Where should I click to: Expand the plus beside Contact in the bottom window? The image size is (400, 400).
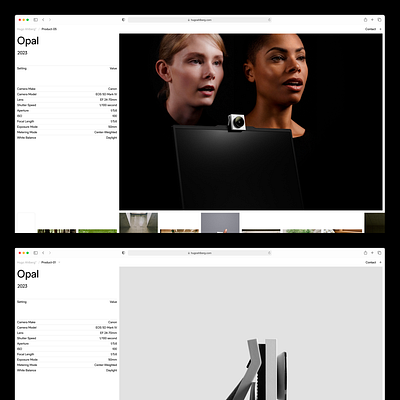pos(380,263)
